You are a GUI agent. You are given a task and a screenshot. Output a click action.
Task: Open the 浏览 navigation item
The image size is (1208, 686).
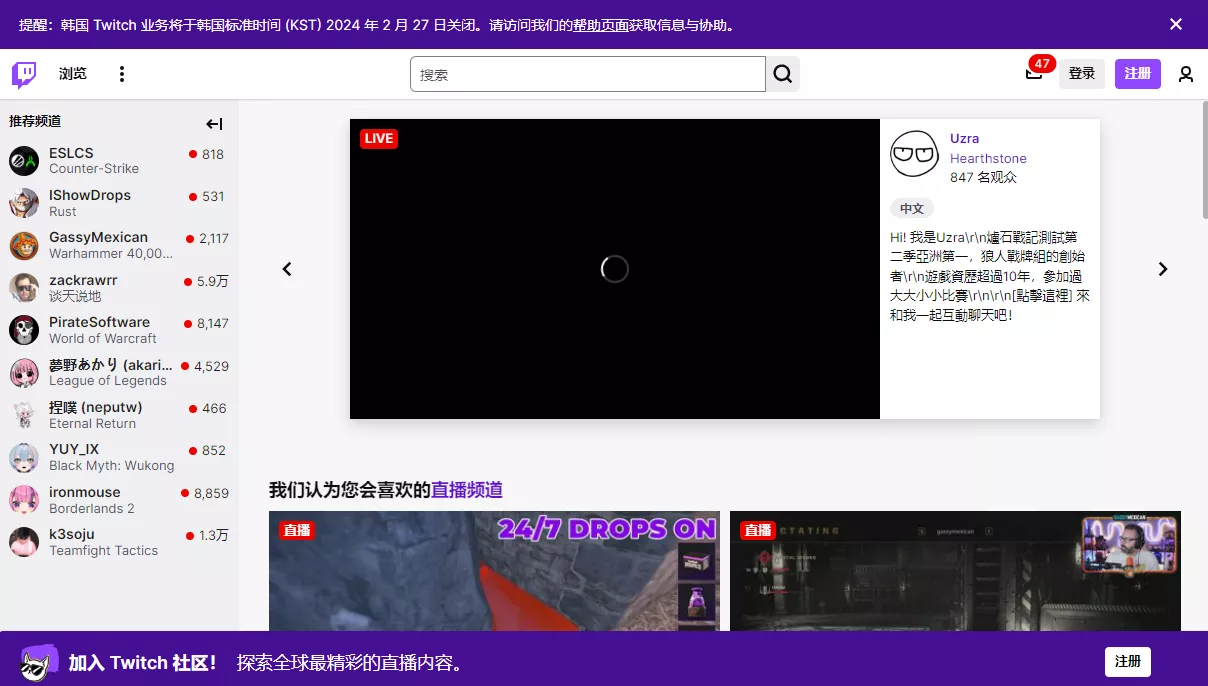(x=72, y=73)
